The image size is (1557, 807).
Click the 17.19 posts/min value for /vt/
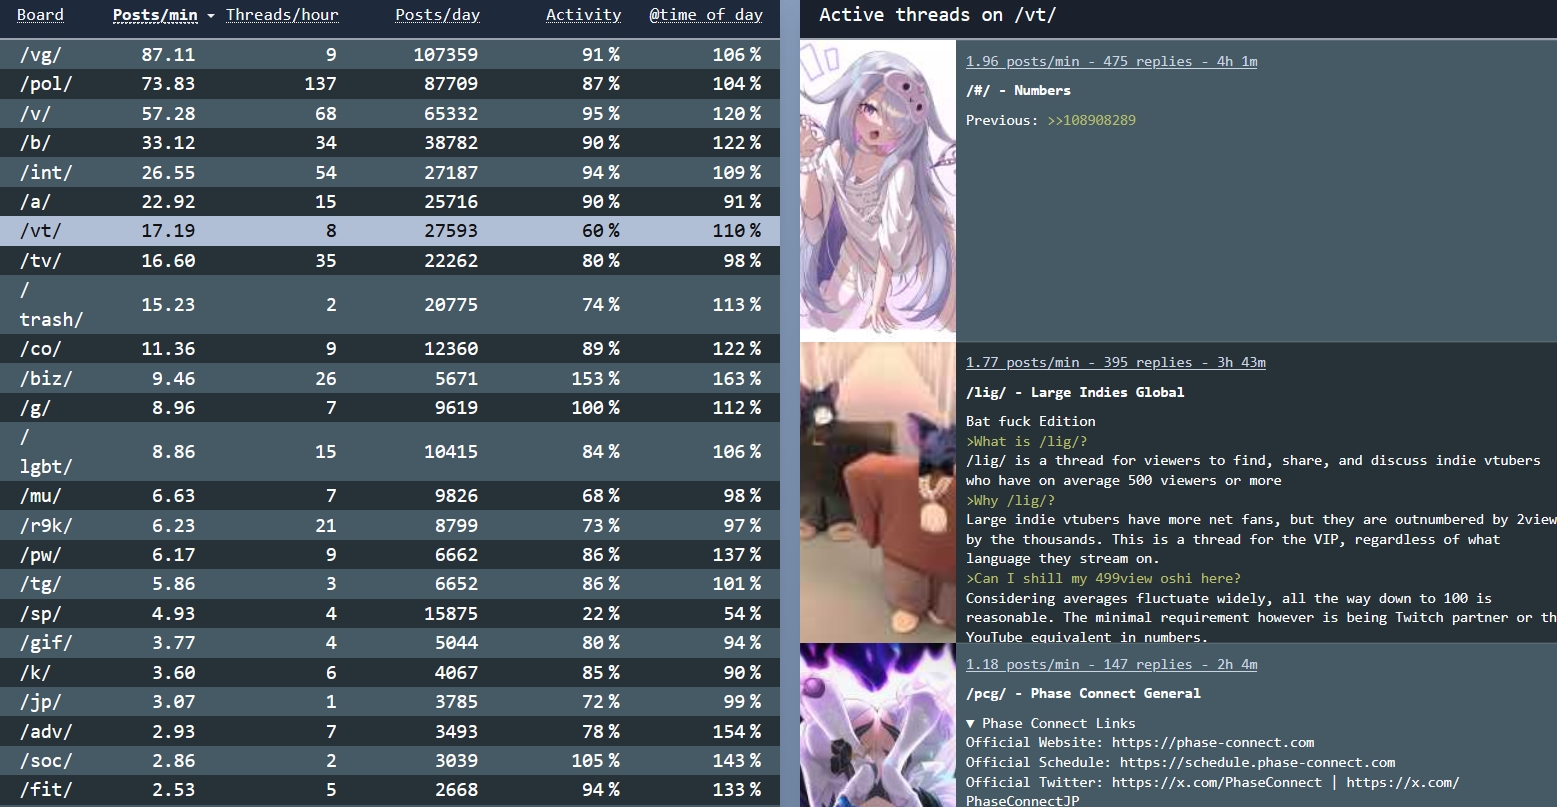coord(168,231)
